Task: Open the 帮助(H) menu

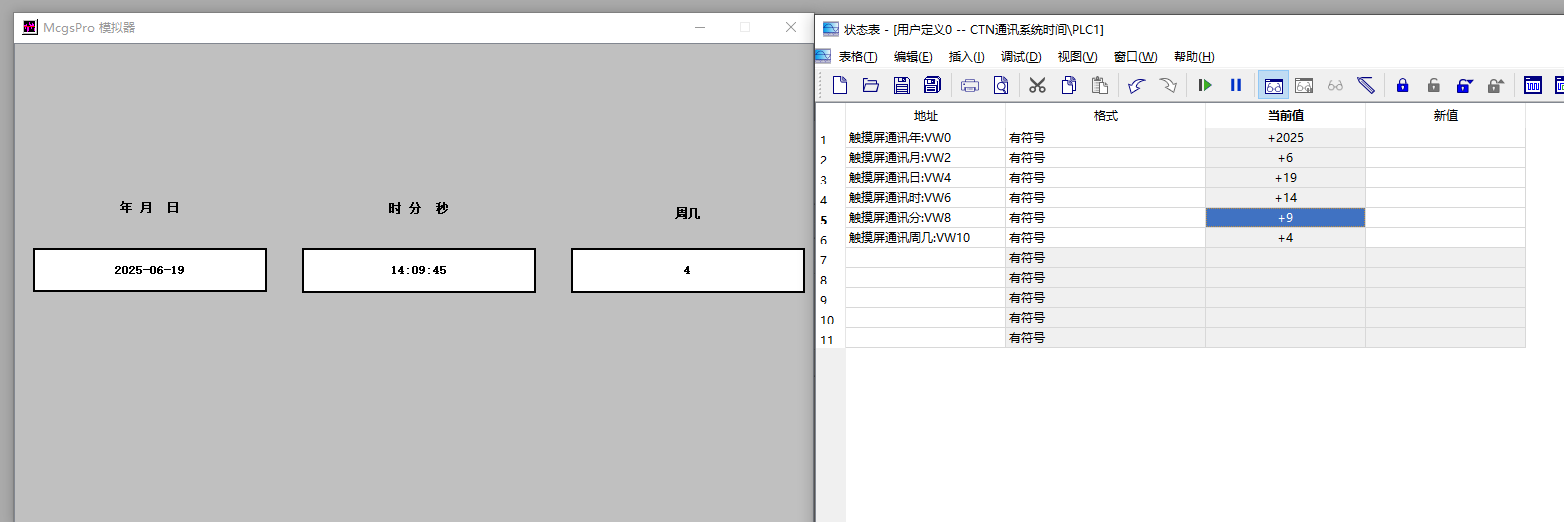Action: (1194, 57)
